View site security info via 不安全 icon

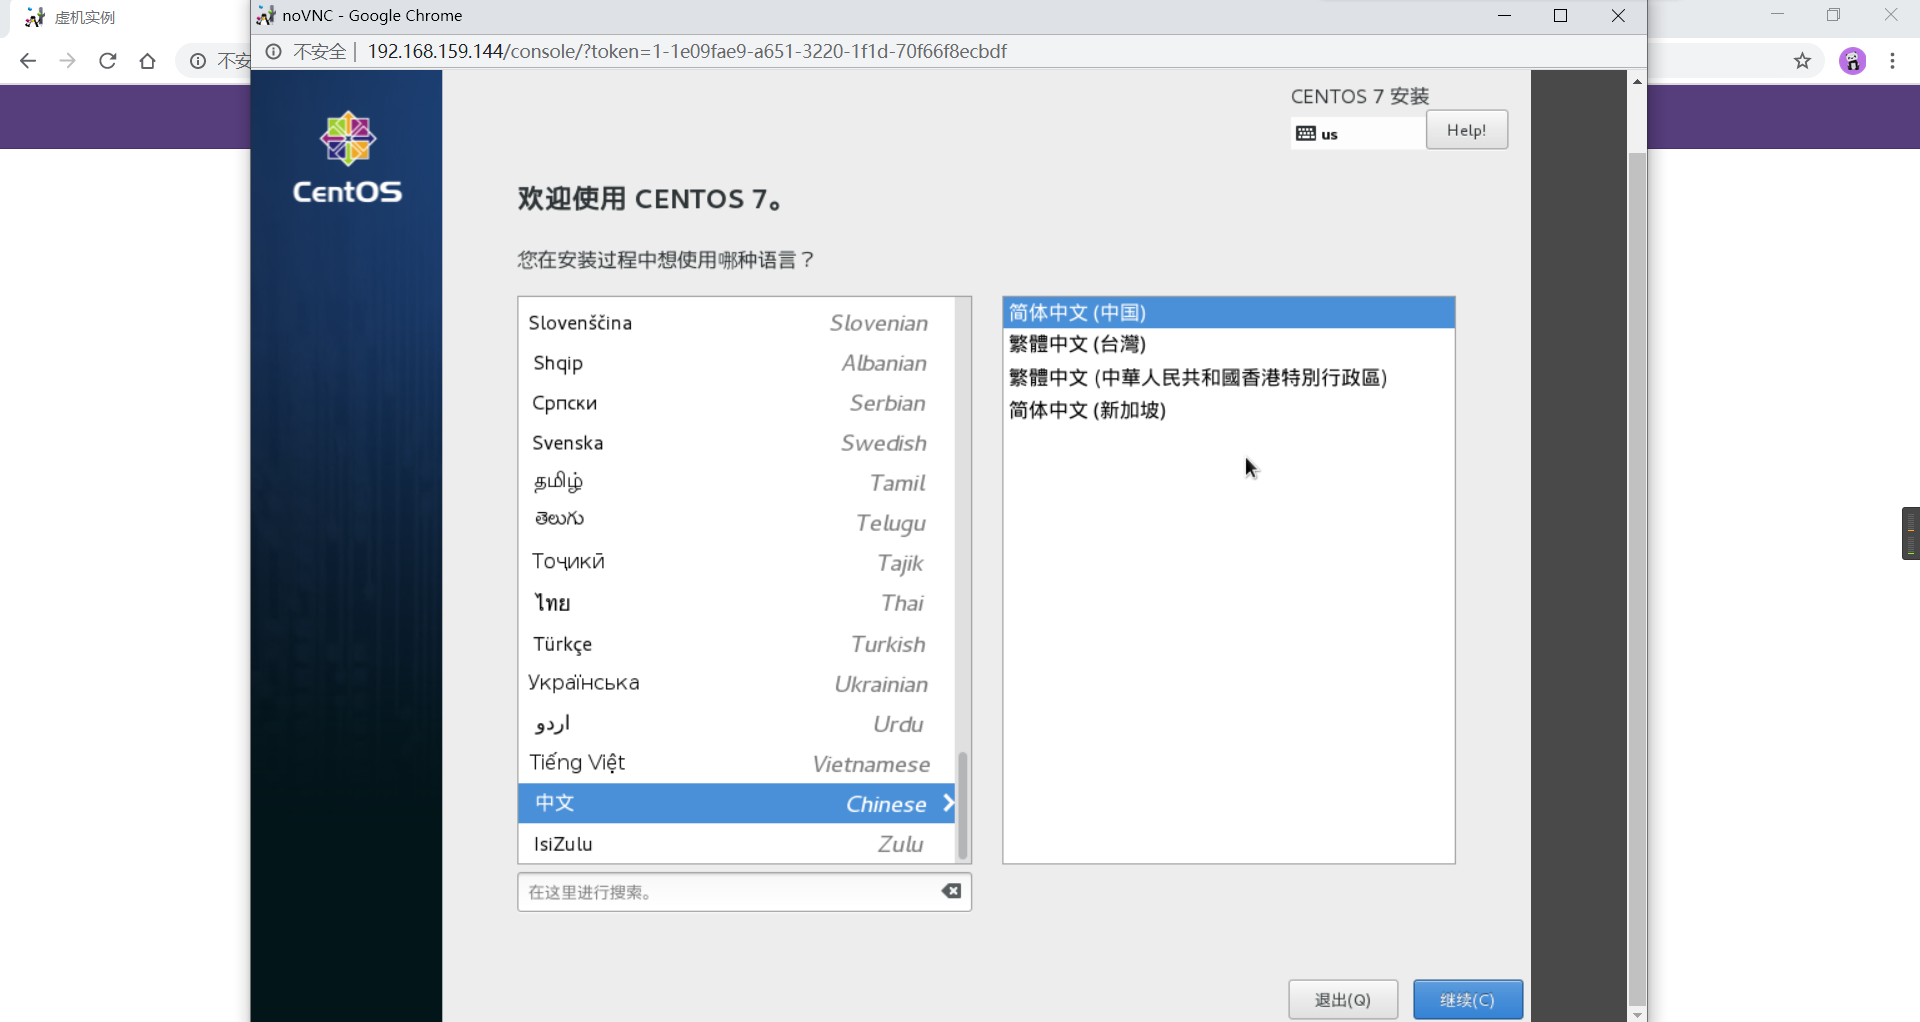[x=273, y=51]
